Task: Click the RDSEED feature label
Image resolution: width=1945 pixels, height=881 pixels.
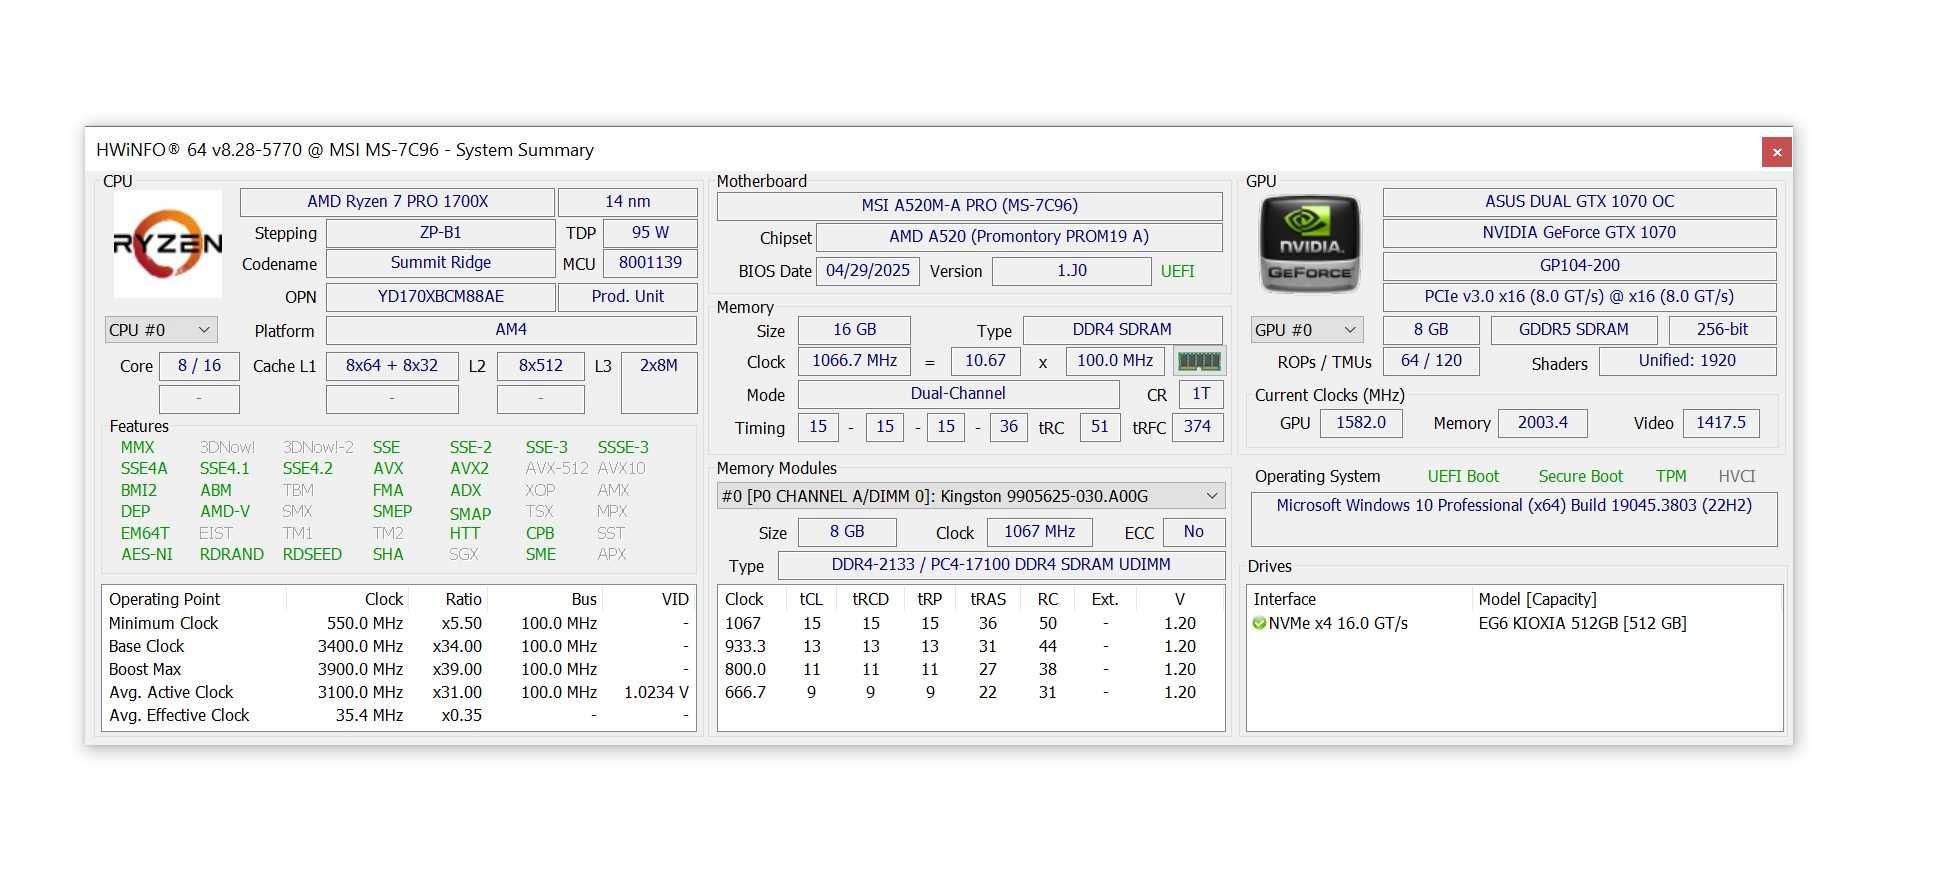Action: pos(312,554)
